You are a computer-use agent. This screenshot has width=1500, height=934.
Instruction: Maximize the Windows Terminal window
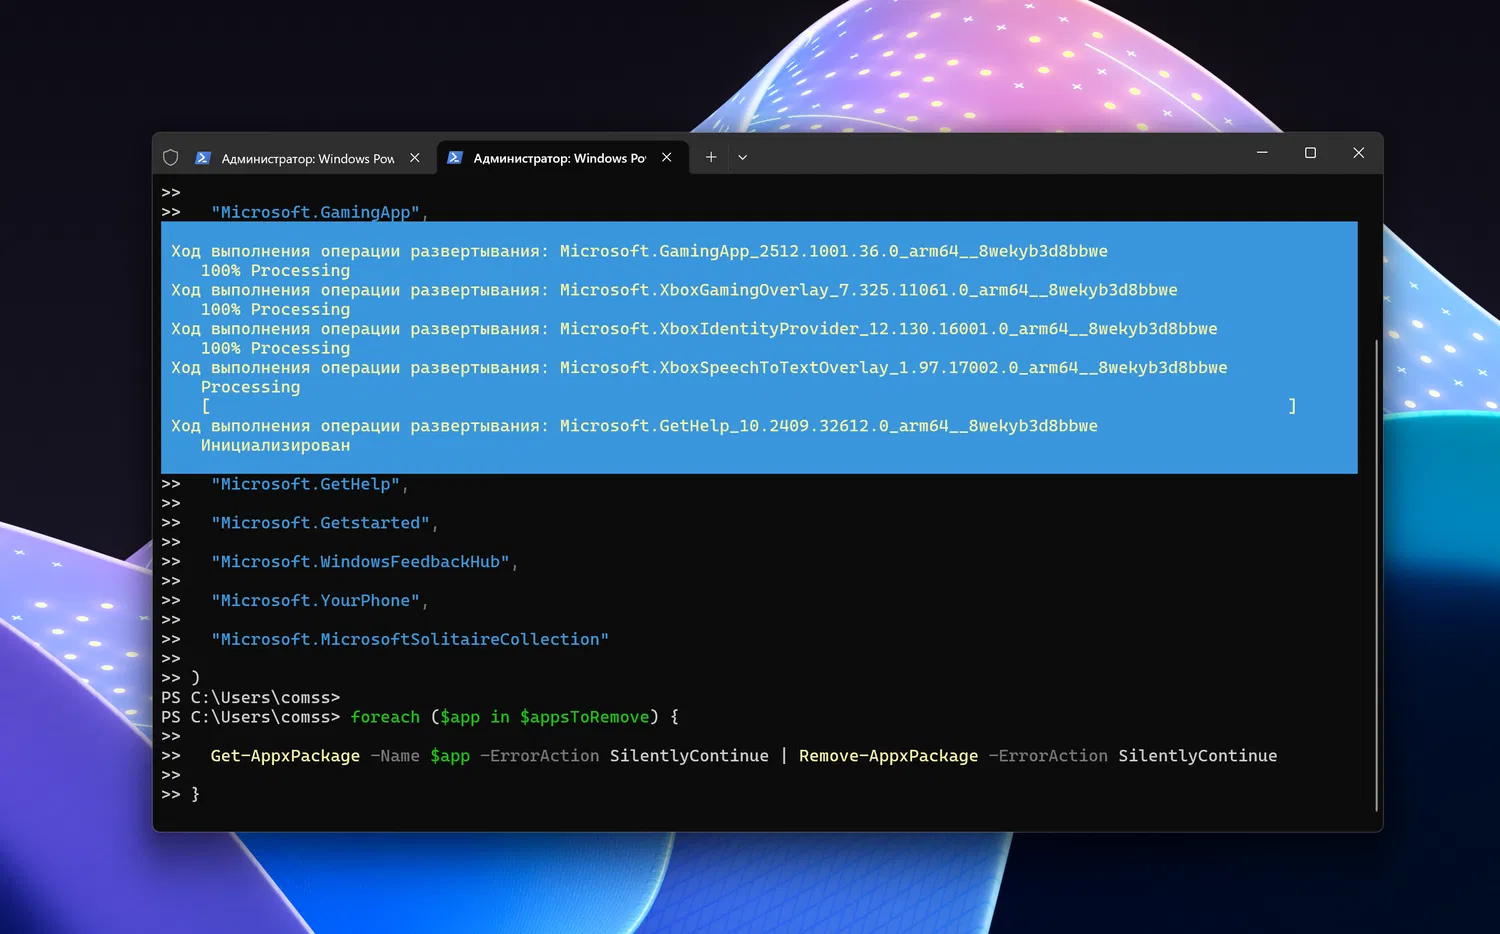coord(1310,153)
